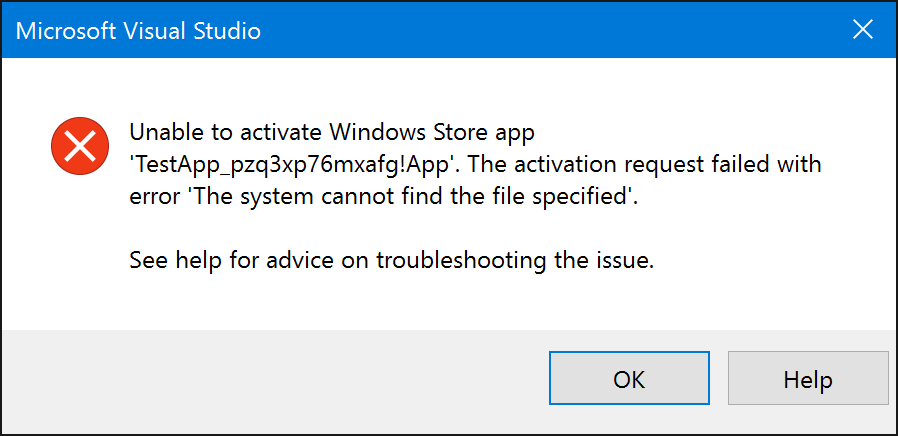This screenshot has height=436, width=898.
Task: Click the OK button
Action: pos(629,379)
